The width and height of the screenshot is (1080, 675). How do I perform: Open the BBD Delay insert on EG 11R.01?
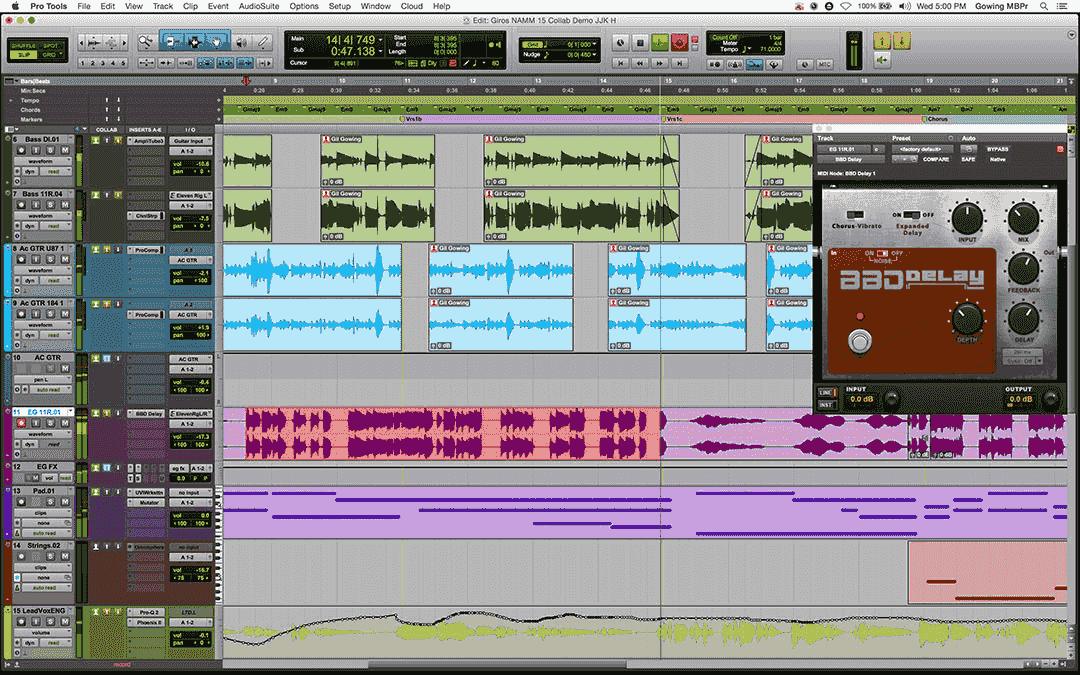(148, 411)
